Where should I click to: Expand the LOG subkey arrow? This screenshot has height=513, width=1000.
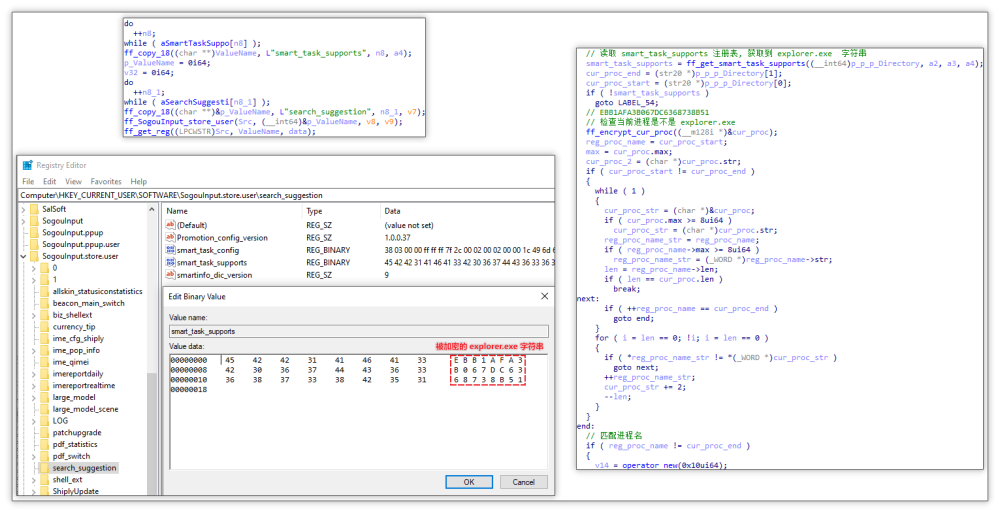click(35, 421)
